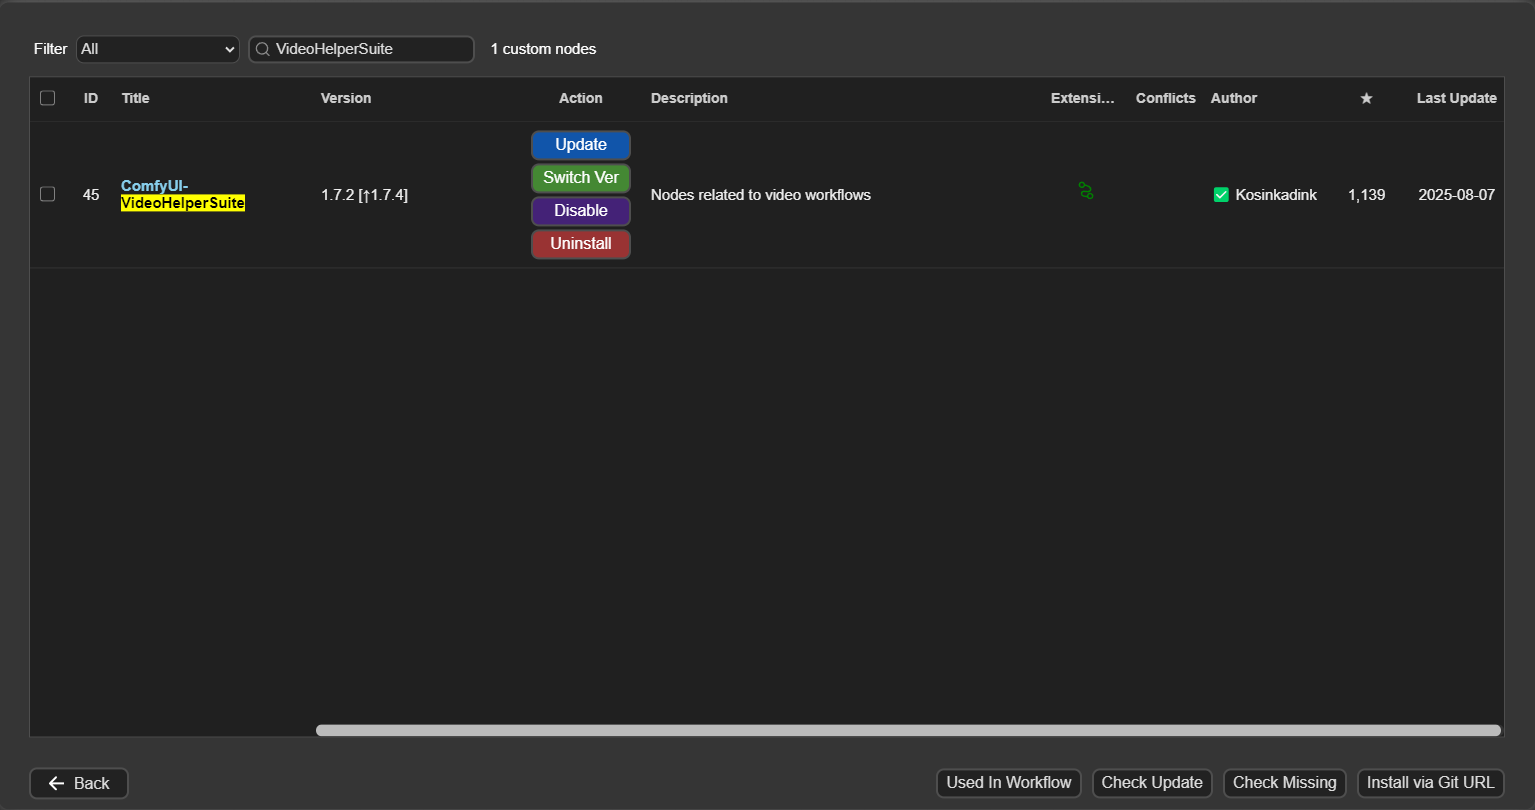Toggle the select-all checkbox in header
The height and width of the screenshot is (810, 1535).
coord(47,98)
